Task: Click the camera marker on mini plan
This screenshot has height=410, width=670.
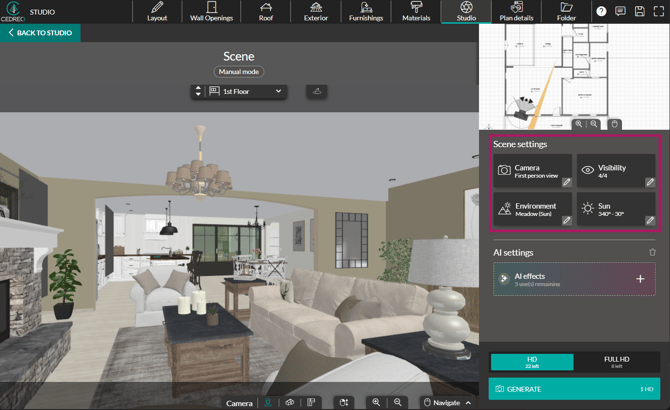Action: [x=521, y=114]
